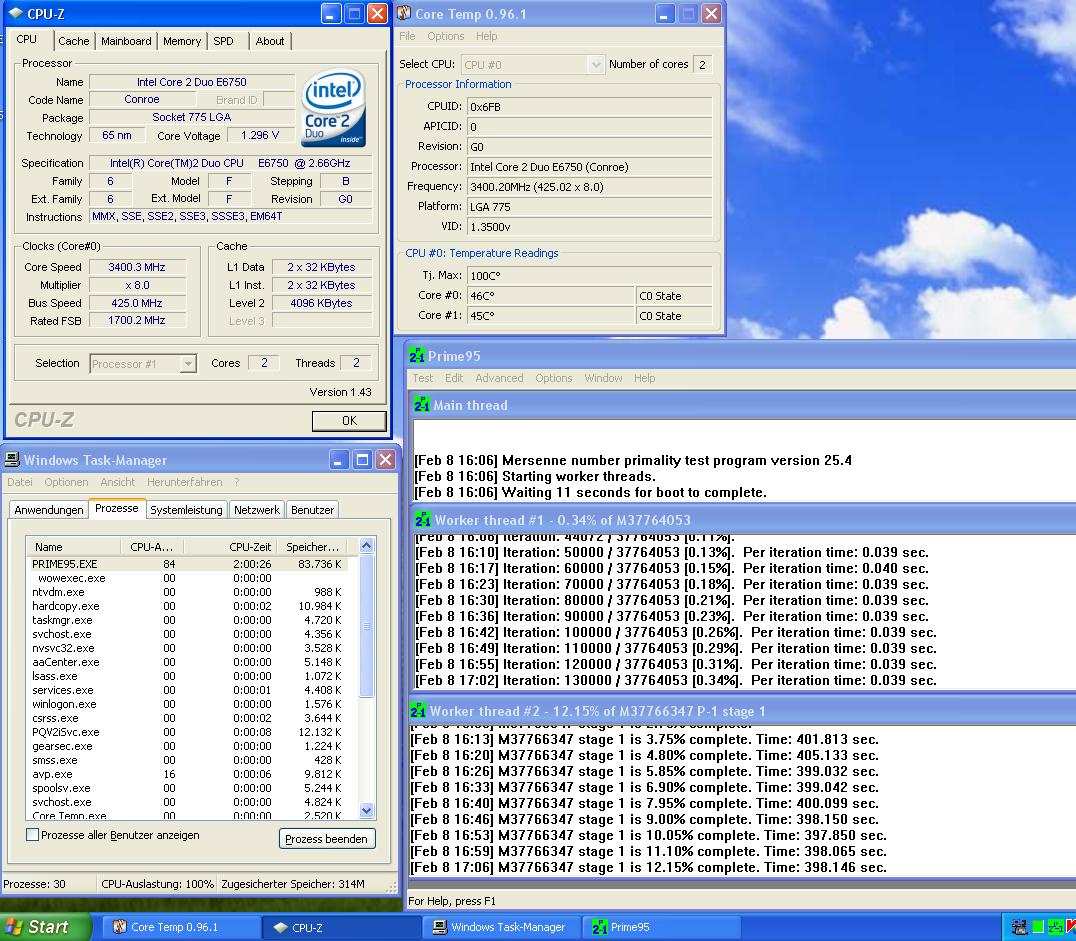Open the Help menu in Core Temp
Screen dimensions: 1076x941
(x=487, y=36)
